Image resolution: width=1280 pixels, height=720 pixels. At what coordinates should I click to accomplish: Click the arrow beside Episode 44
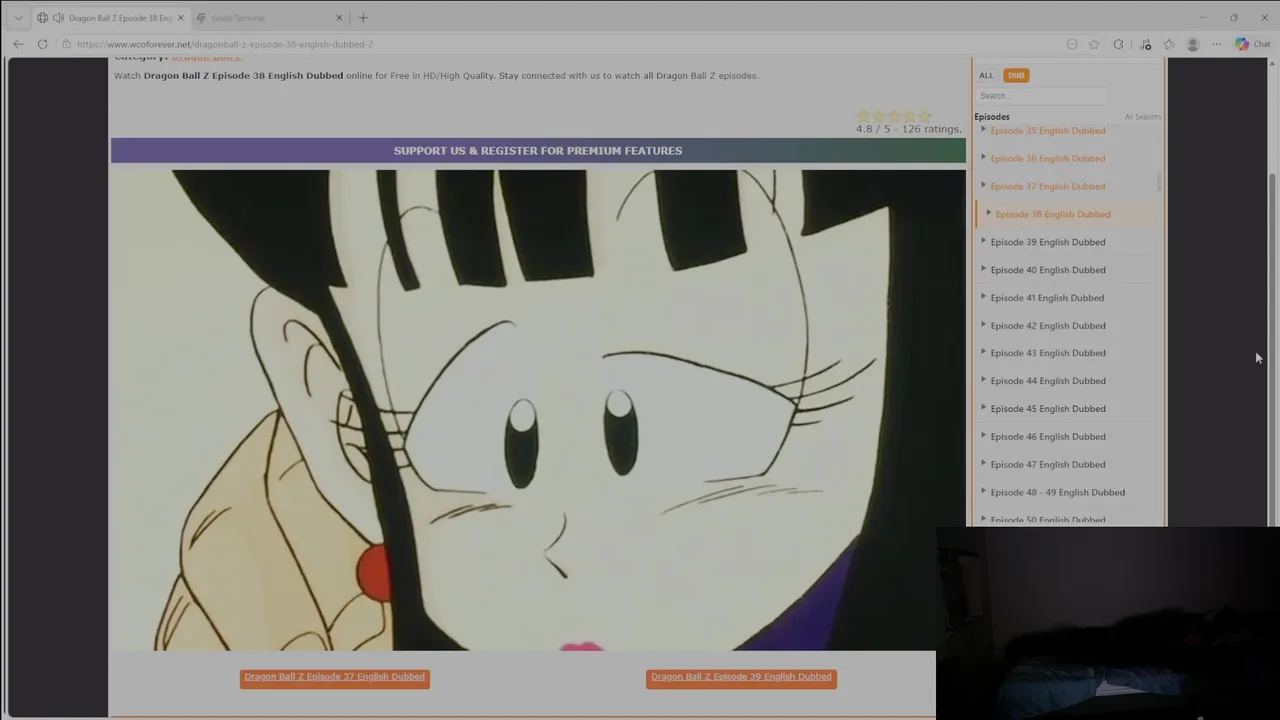(x=983, y=380)
